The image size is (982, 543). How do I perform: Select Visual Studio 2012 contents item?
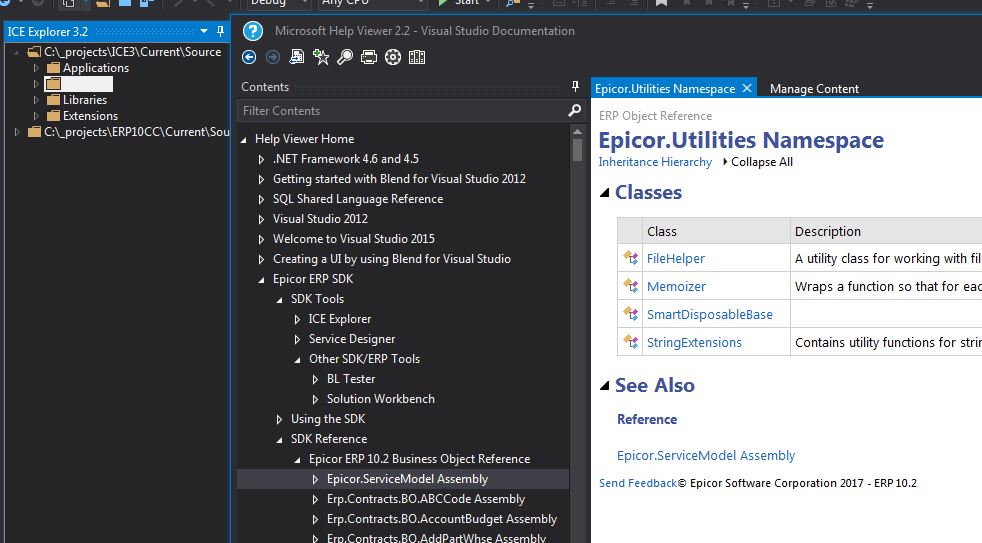coord(320,219)
